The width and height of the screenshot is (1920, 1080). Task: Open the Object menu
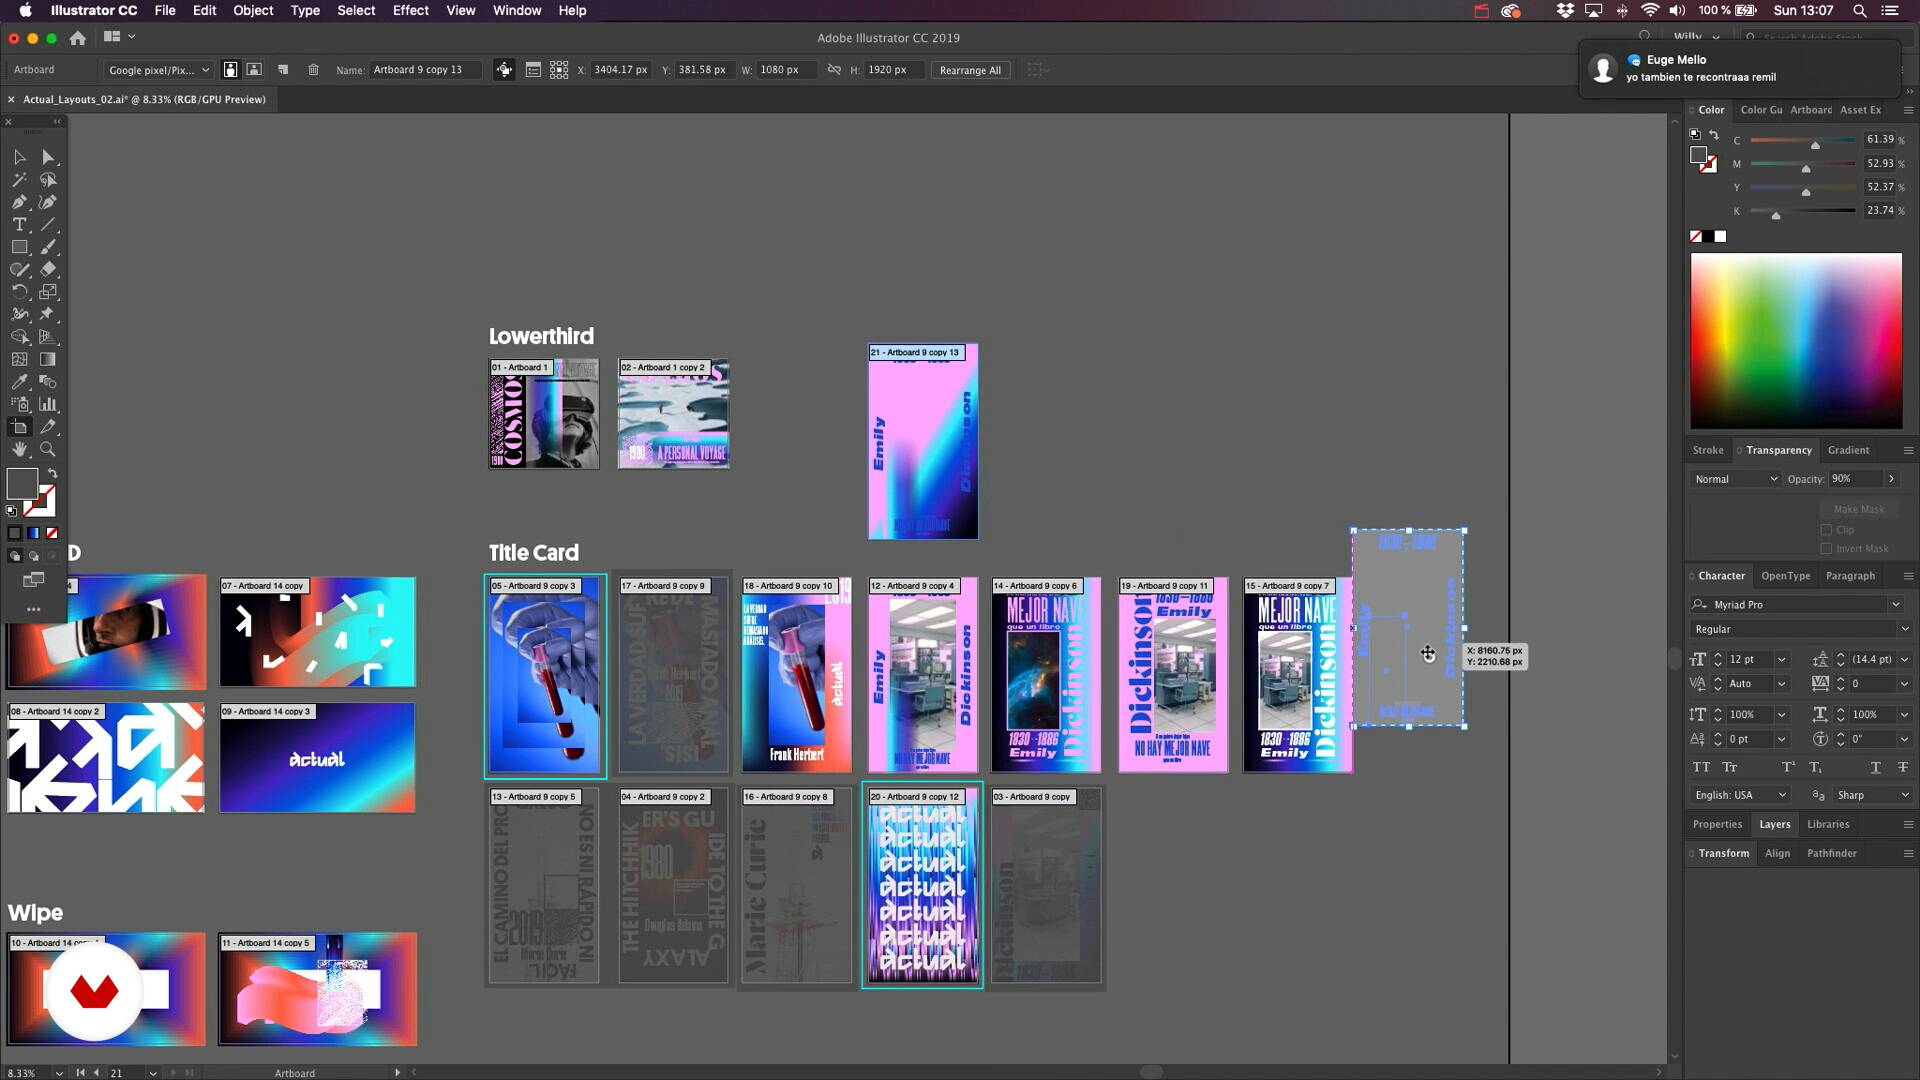253,10
